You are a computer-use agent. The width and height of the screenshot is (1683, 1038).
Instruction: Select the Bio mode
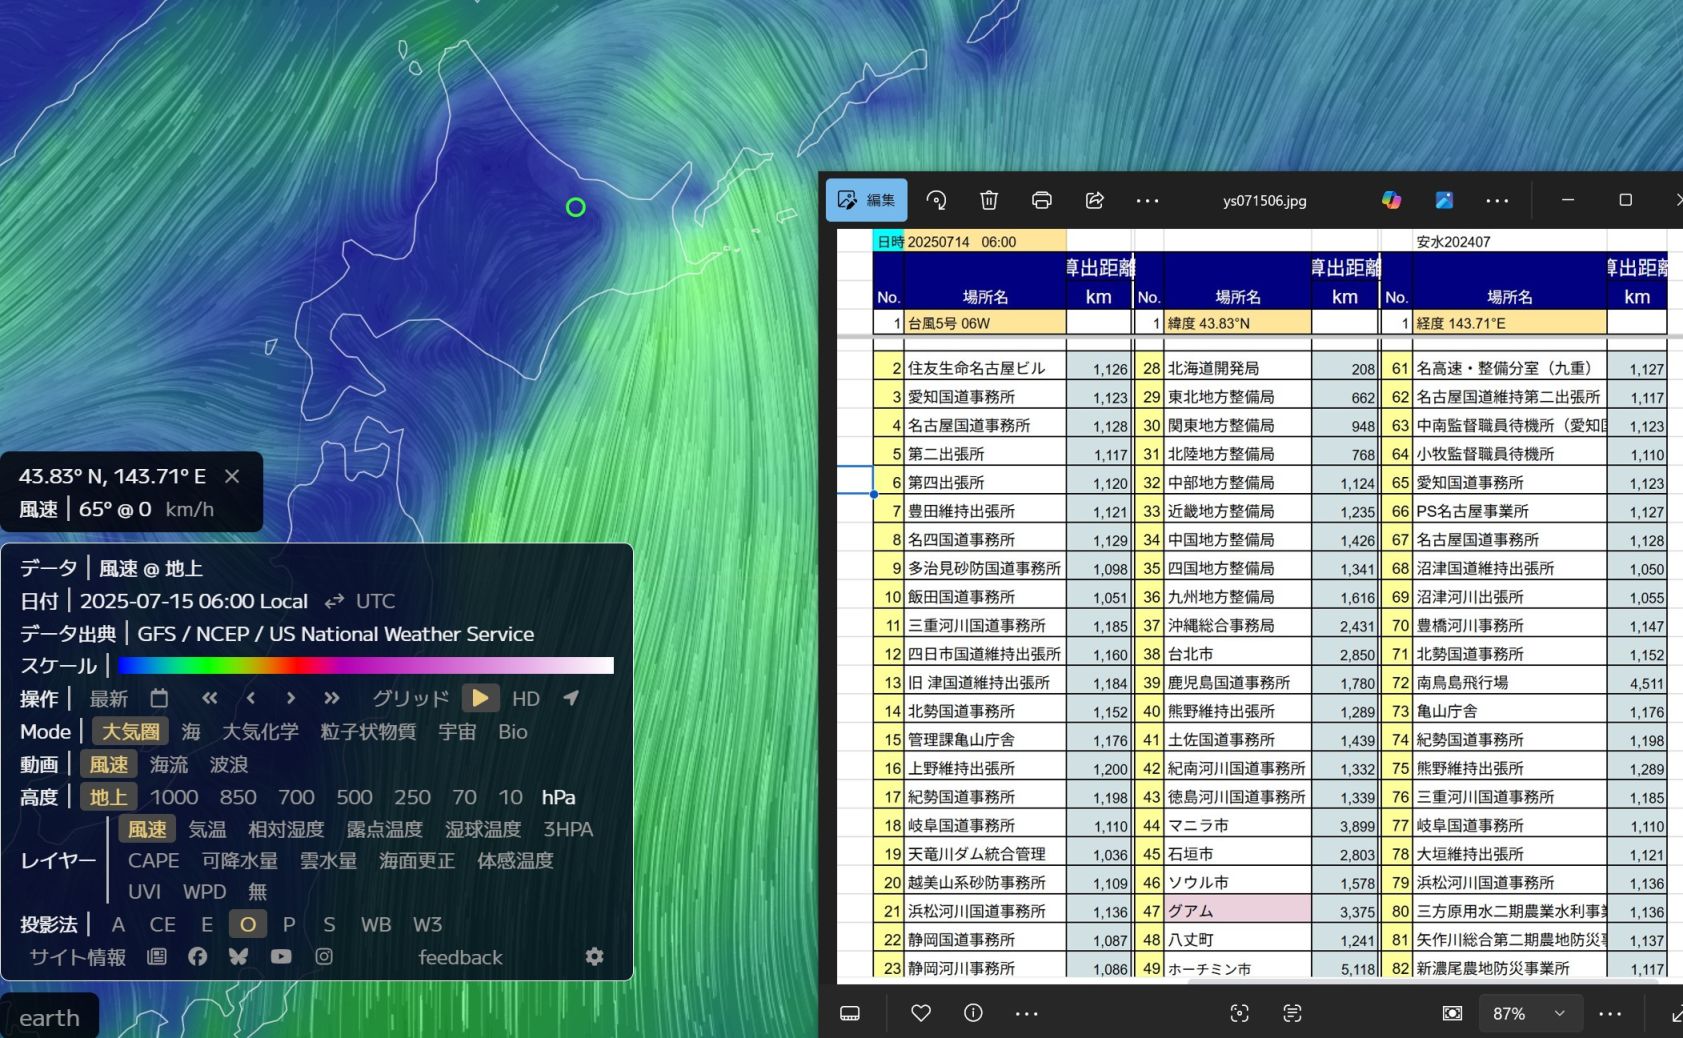pos(513,731)
